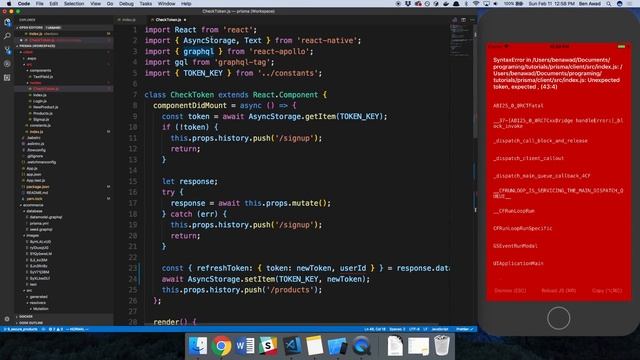Open Login.js in the explorer
The height and width of the screenshot is (360, 640).
(x=40, y=101)
